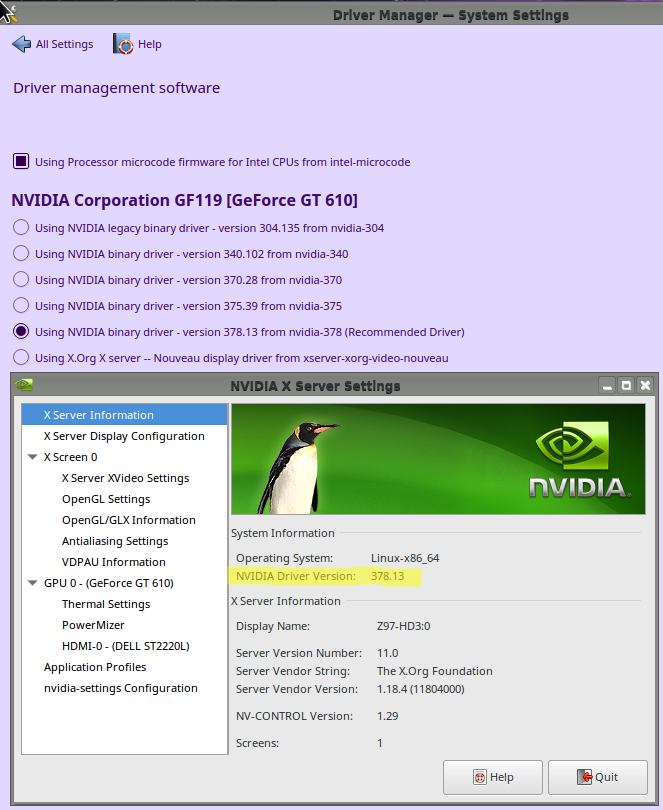Click the NVIDIA logo icon in titlebar
Screen dimensions: 663x810
pyautogui.click(x=25, y=385)
